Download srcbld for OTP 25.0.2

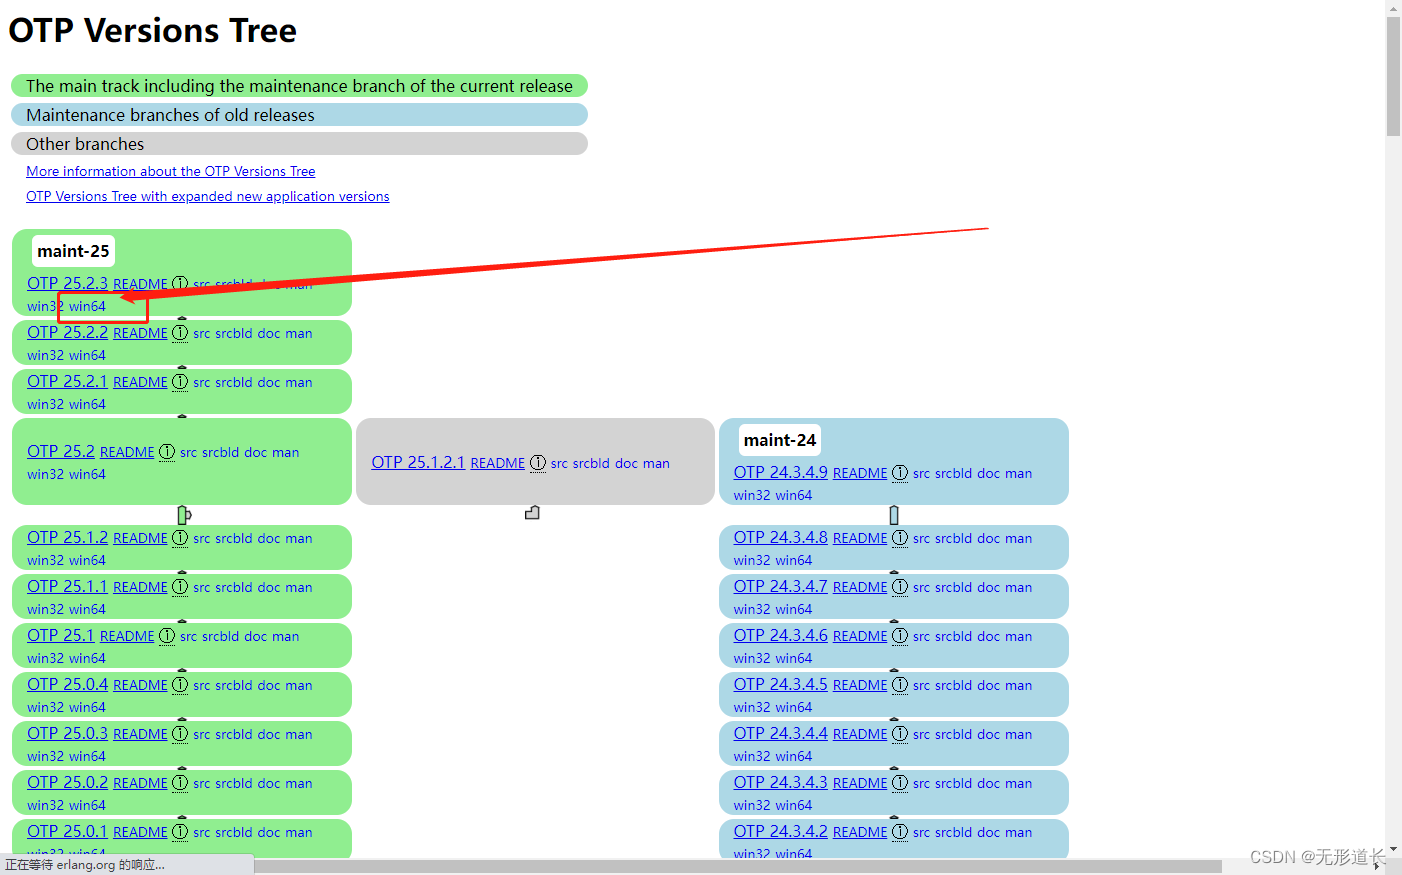click(x=233, y=784)
